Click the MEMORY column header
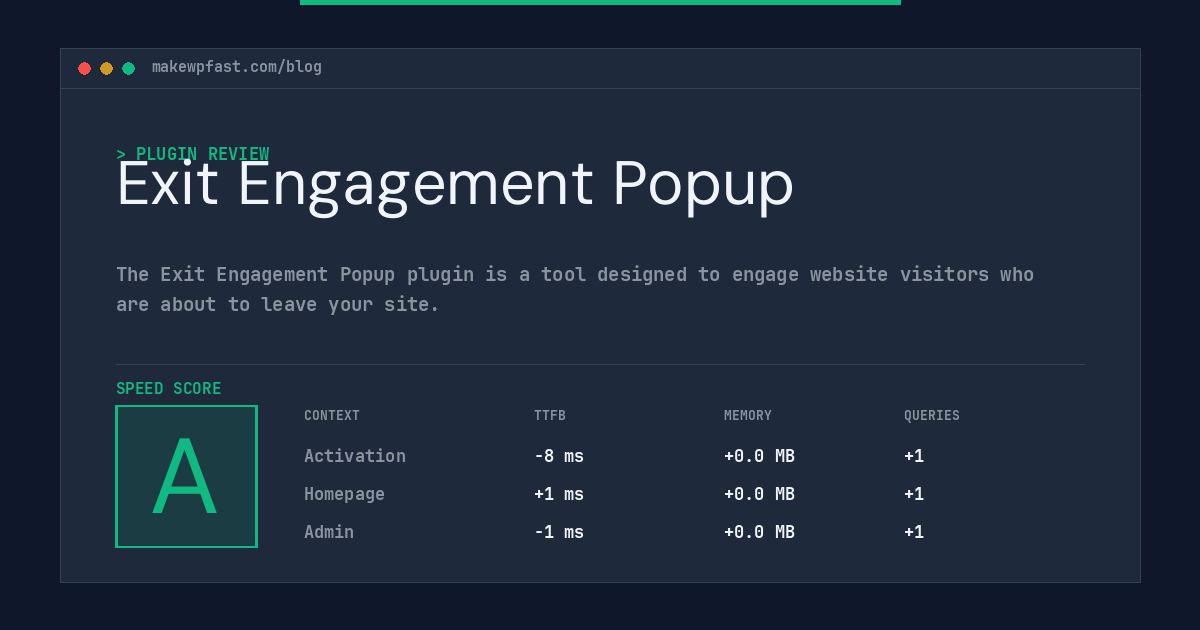The width and height of the screenshot is (1200, 630). click(x=748, y=416)
